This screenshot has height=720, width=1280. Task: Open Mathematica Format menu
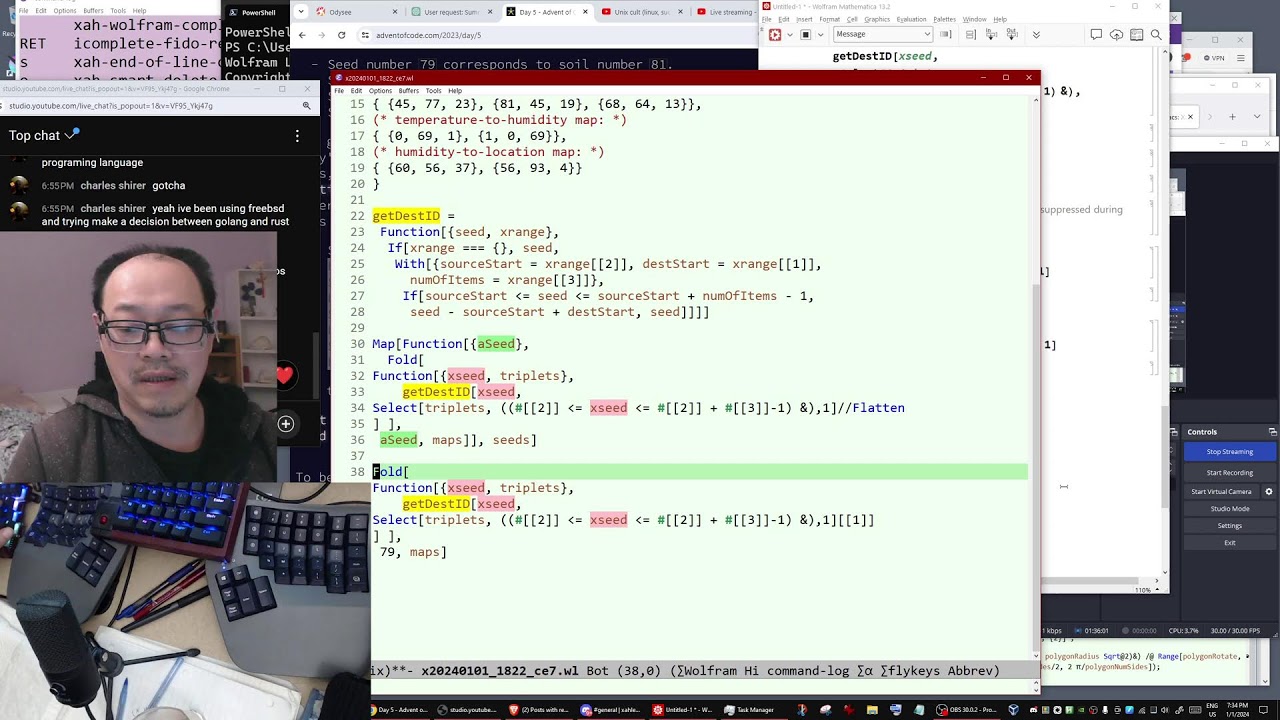[x=830, y=19]
